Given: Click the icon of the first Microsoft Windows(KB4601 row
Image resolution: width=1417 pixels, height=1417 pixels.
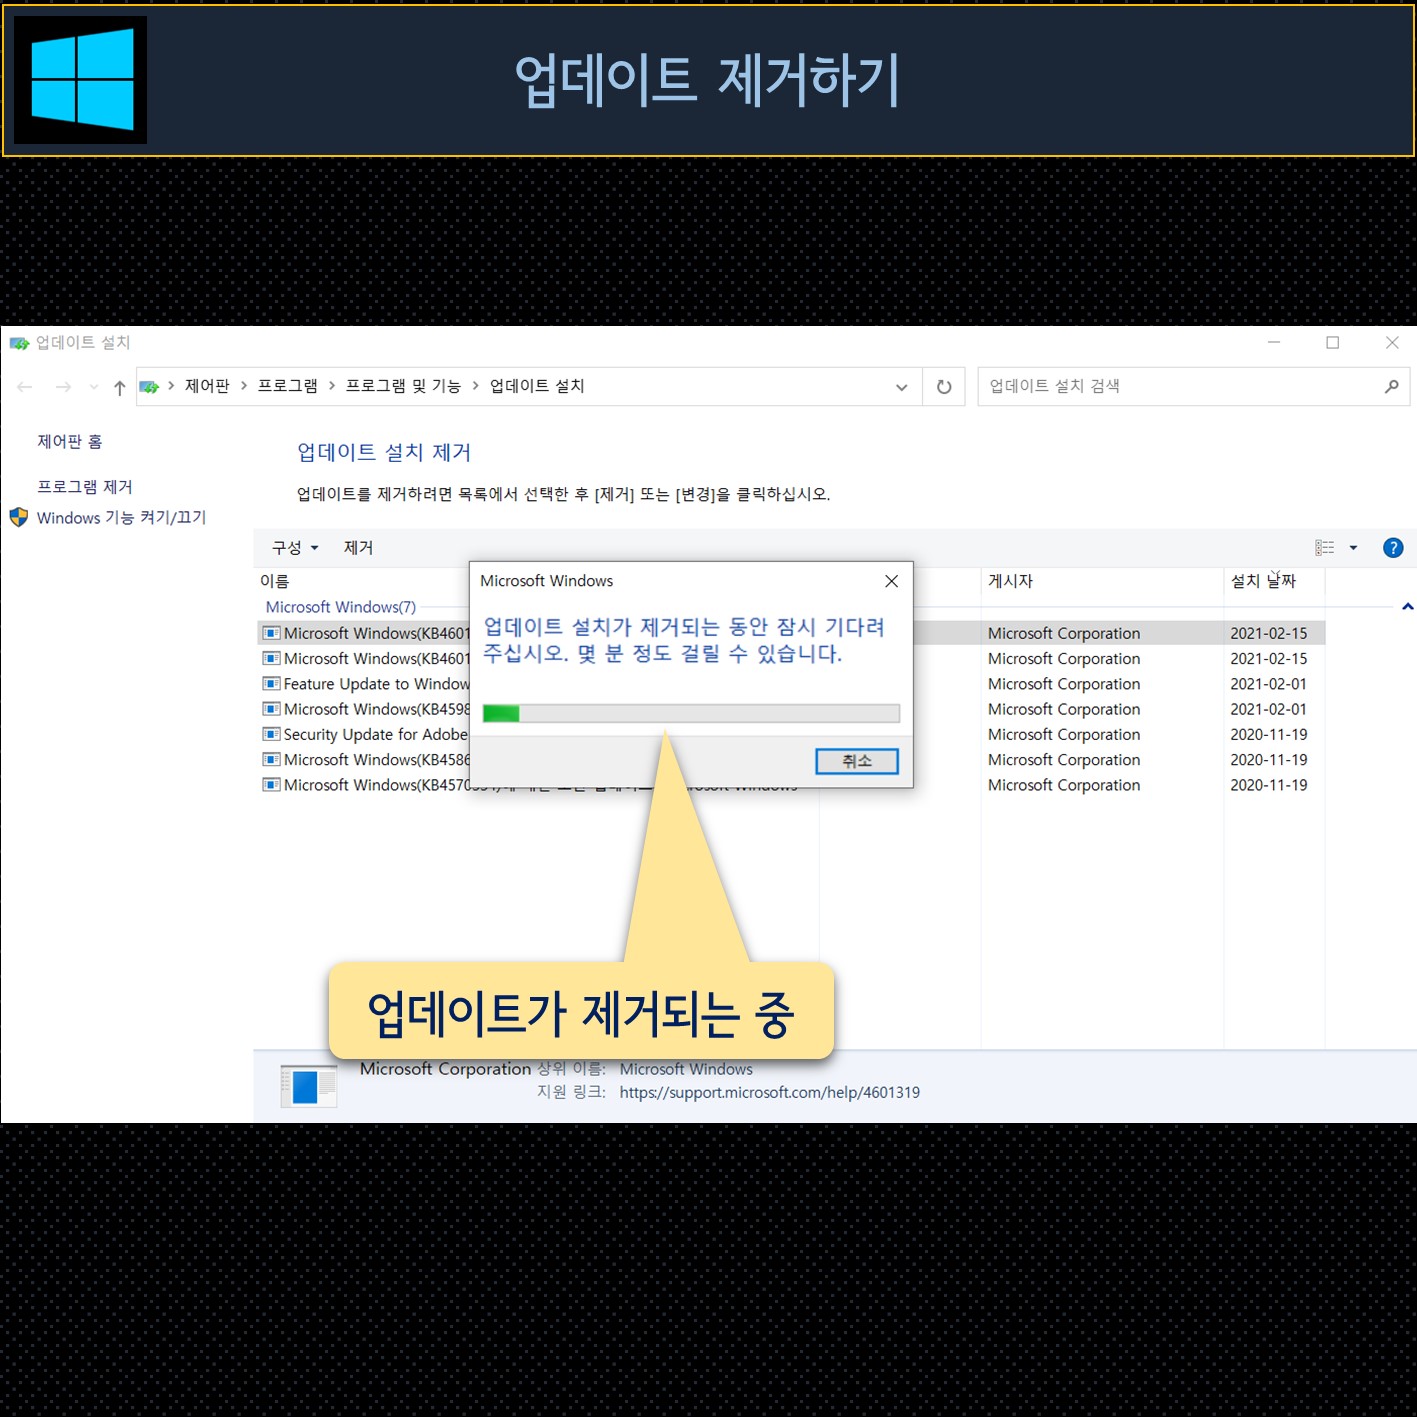Looking at the screenshot, I should coord(271,633).
